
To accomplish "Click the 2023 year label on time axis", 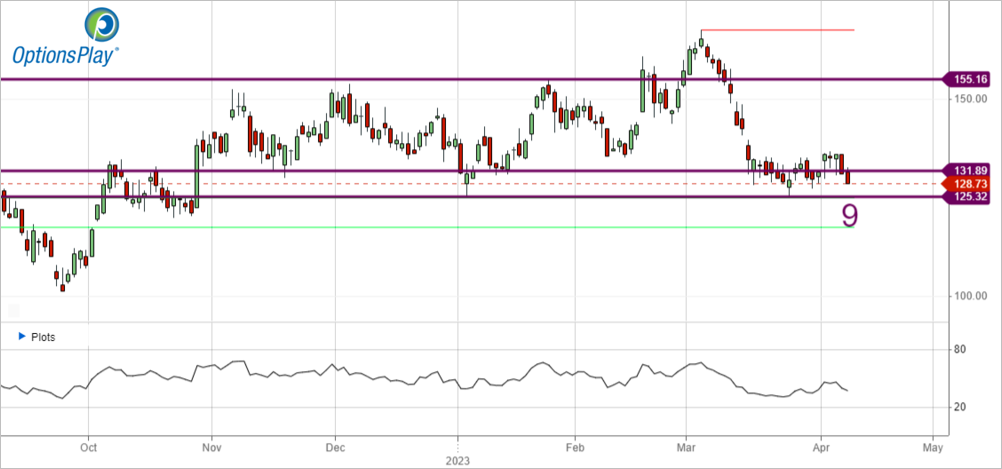I will tap(458, 460).
